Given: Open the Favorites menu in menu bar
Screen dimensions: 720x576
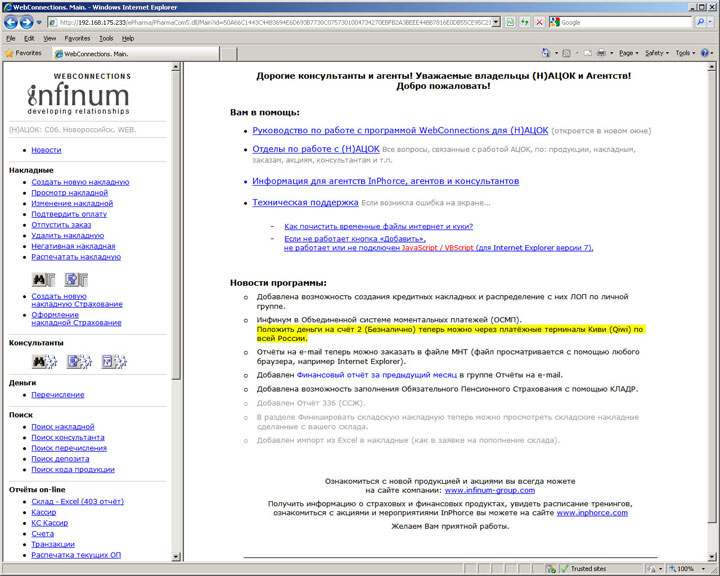Looking at the screenshot, I should 77,39.
